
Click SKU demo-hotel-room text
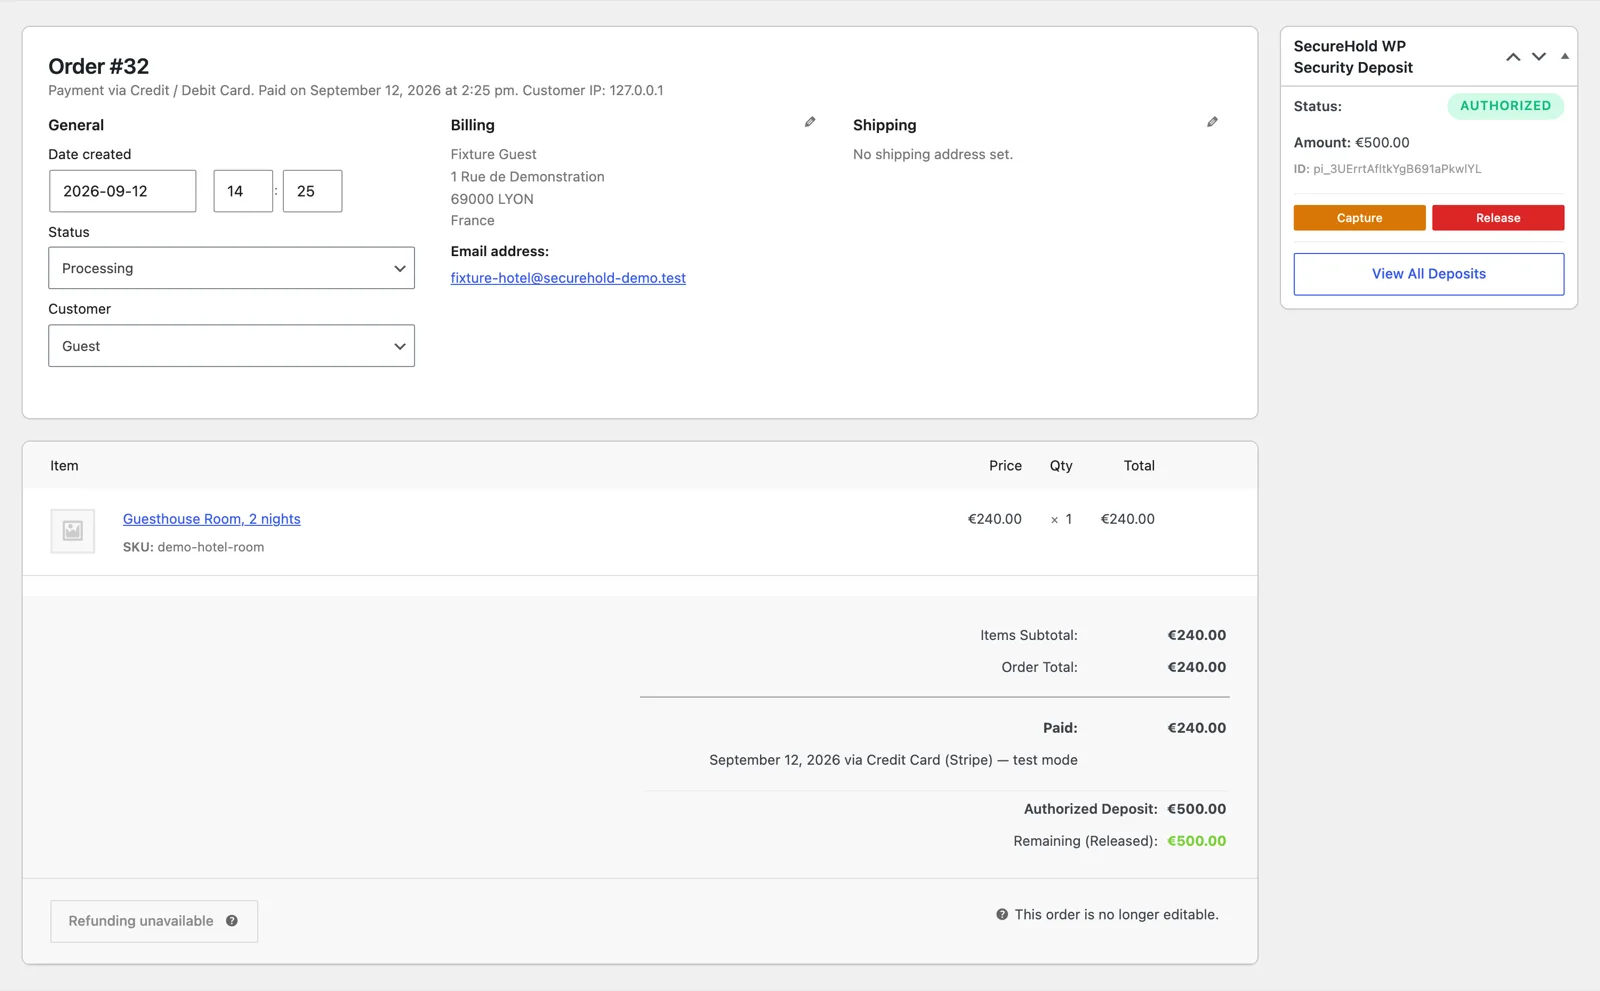(x=193, y=547)
